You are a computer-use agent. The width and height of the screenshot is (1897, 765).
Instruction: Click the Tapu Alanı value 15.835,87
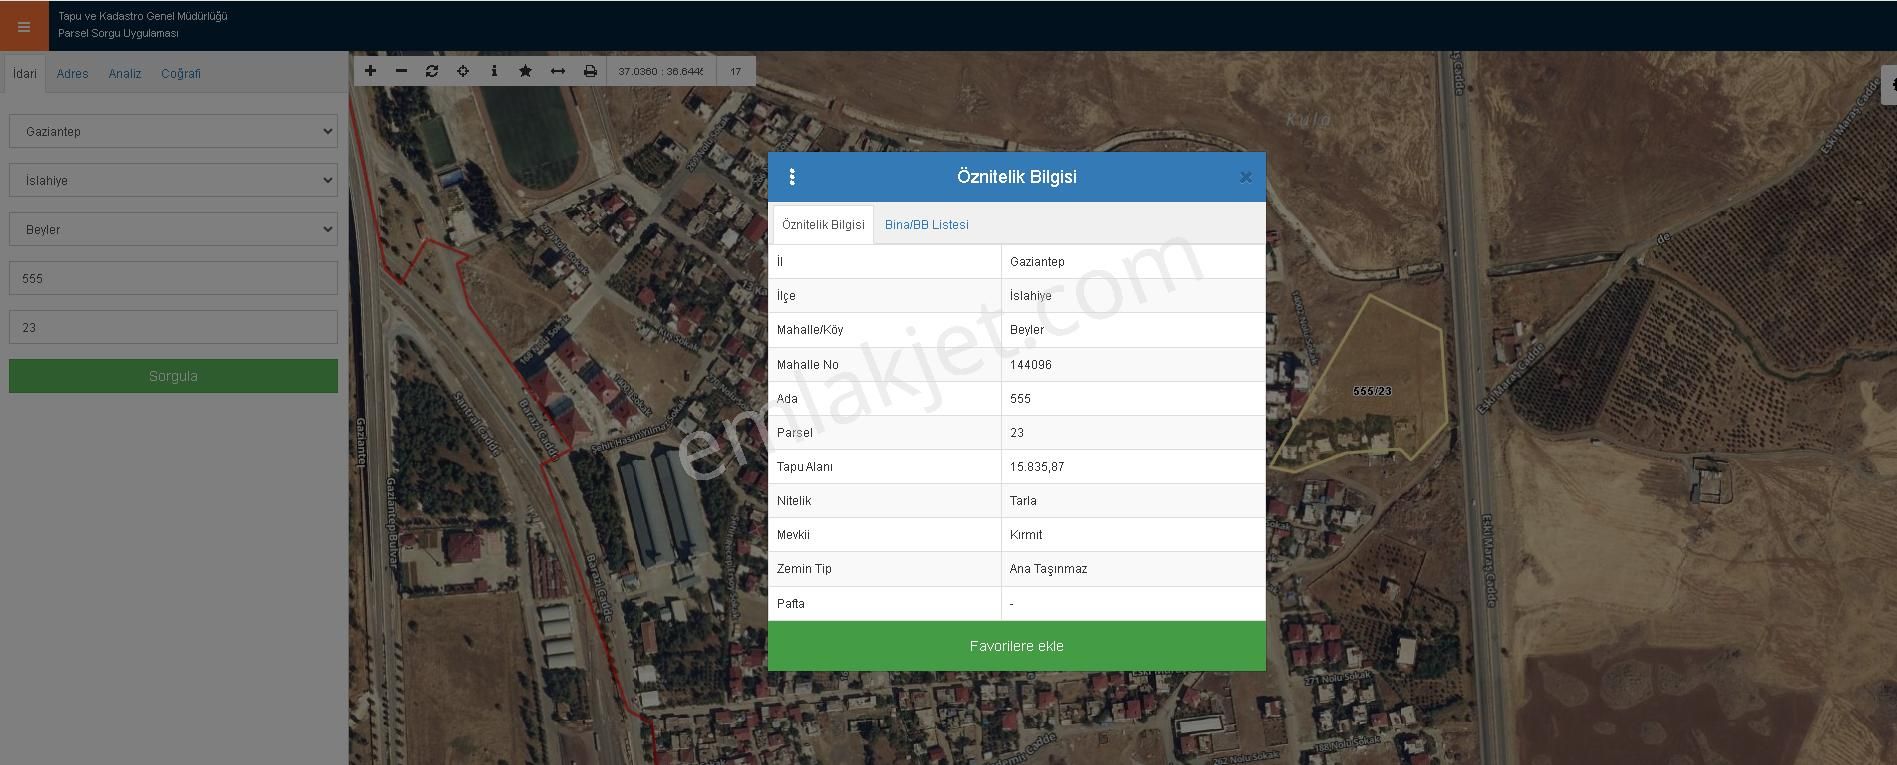pos(1037,467)
